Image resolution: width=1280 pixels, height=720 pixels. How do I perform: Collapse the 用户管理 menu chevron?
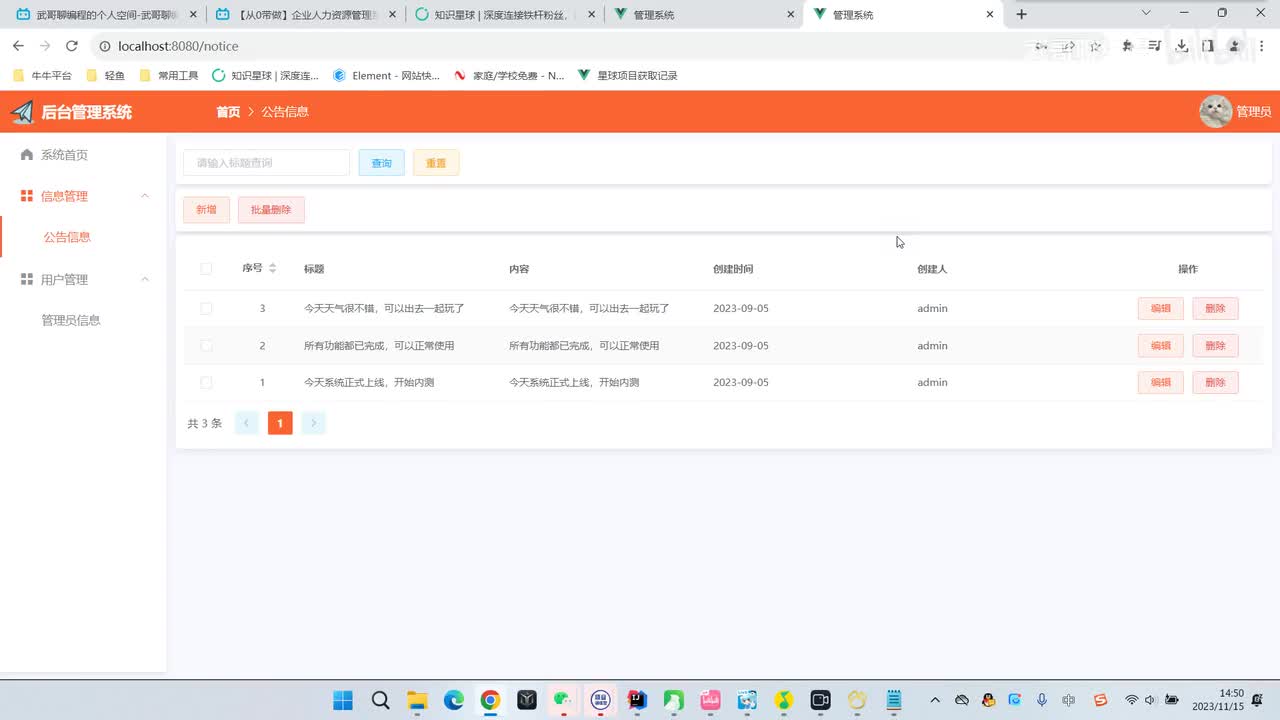145,279
